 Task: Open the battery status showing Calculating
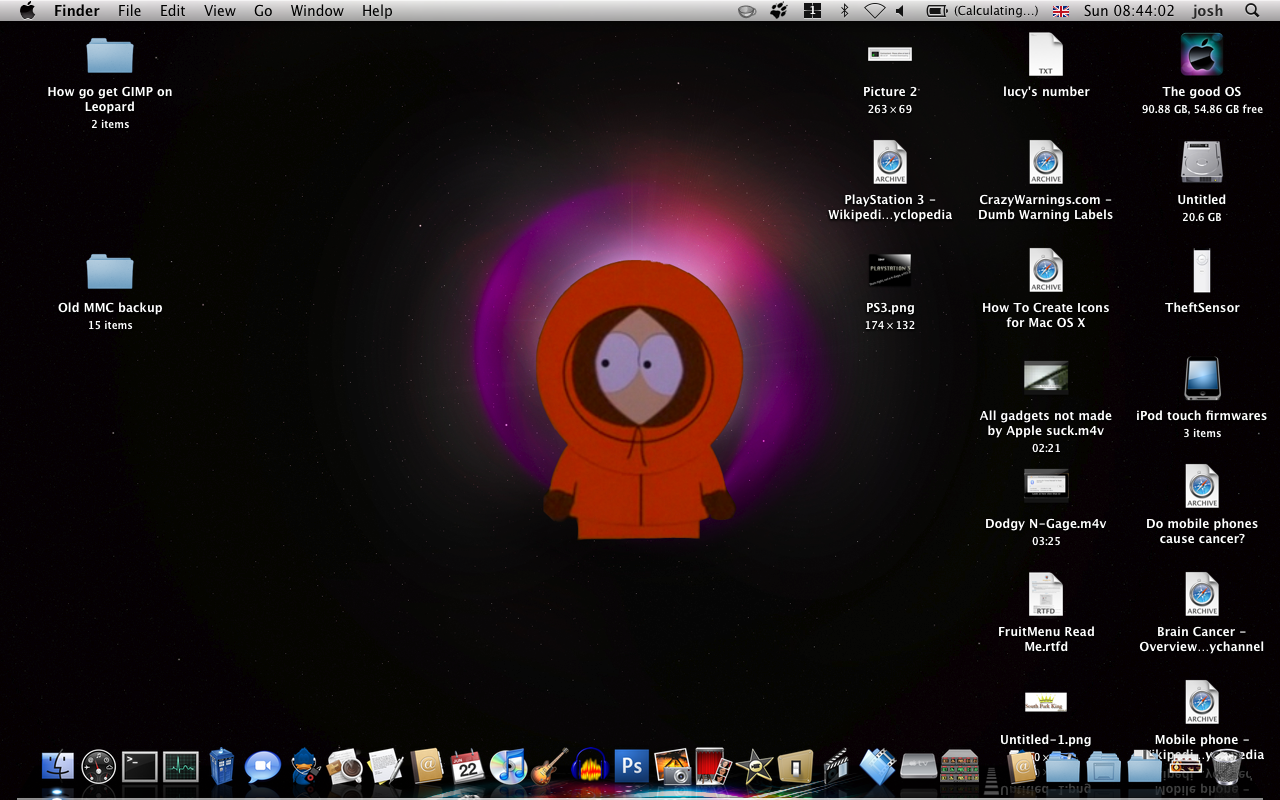point(983,11)
